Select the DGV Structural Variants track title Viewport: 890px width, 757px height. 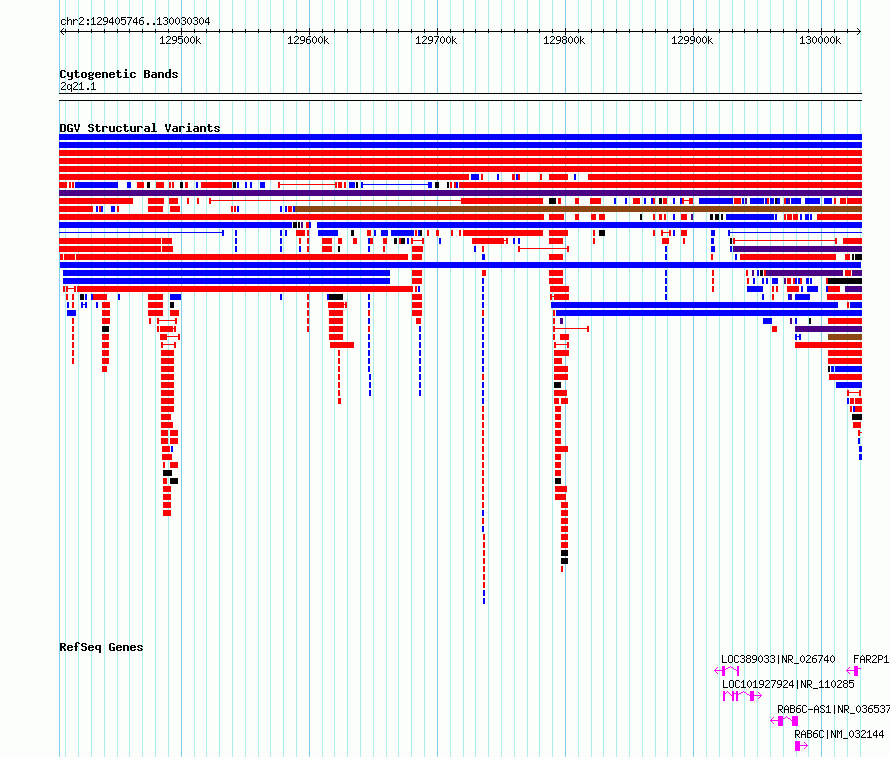[x=140, y=128]
